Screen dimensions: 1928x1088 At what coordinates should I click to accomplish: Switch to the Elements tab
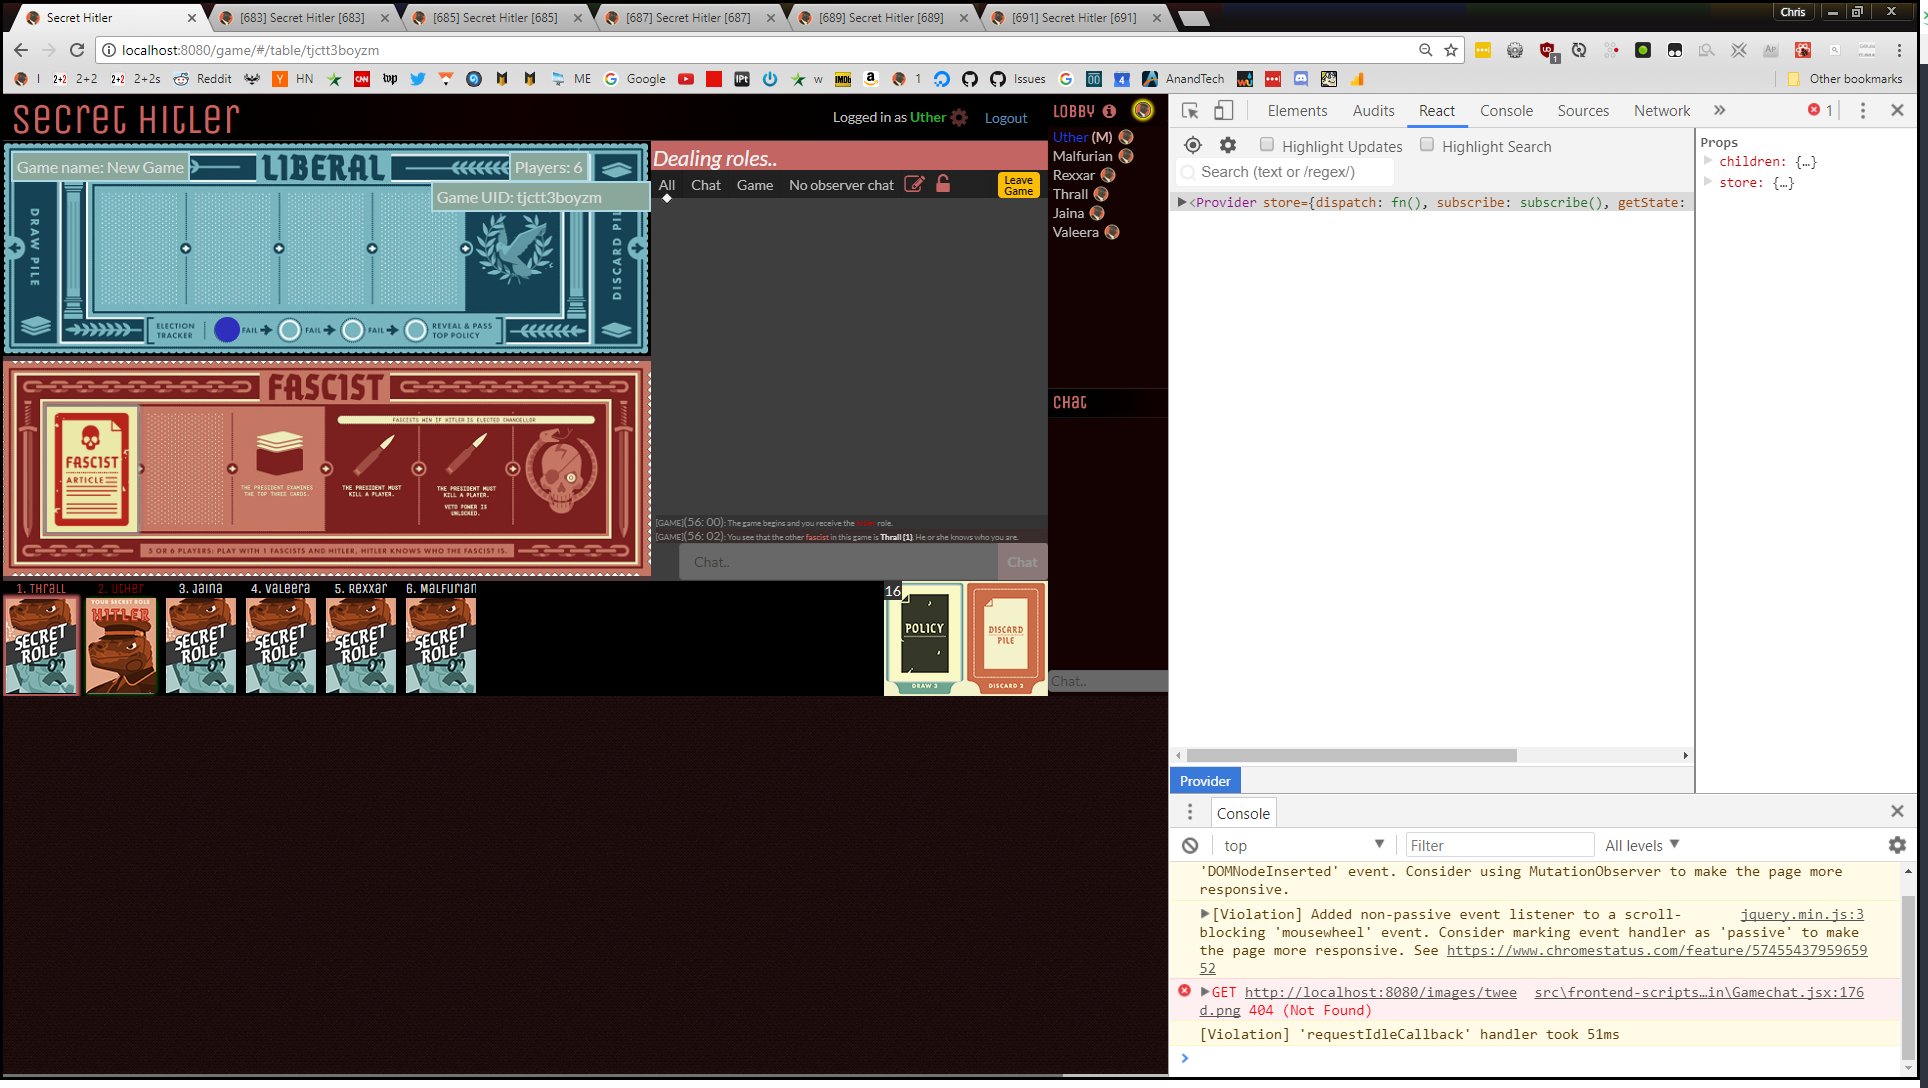(1297, 111)
